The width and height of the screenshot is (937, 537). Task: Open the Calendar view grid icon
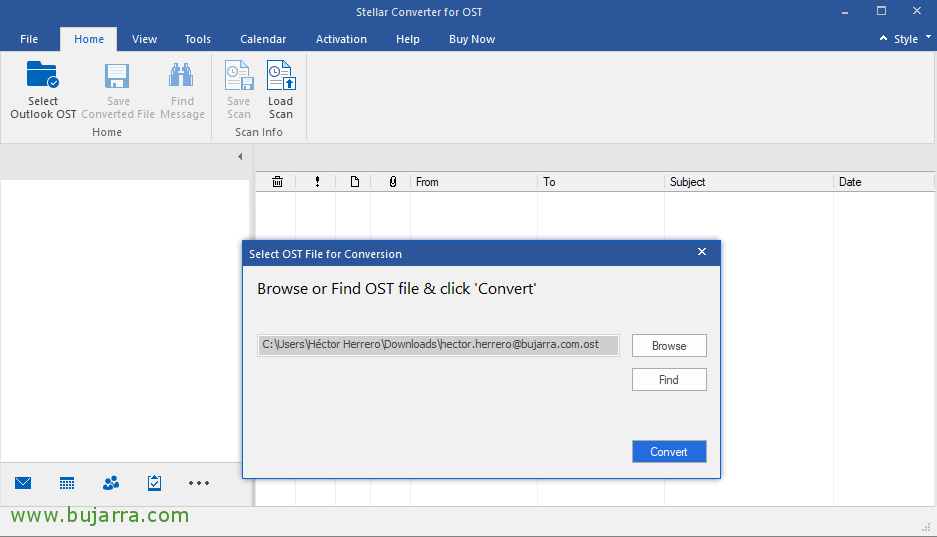(67, 483)
